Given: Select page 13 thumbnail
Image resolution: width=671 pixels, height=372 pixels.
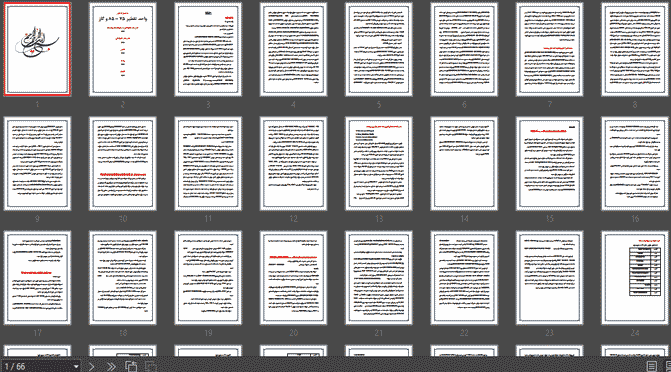Looking at the screenshot, I should click(x=379, y=164).
